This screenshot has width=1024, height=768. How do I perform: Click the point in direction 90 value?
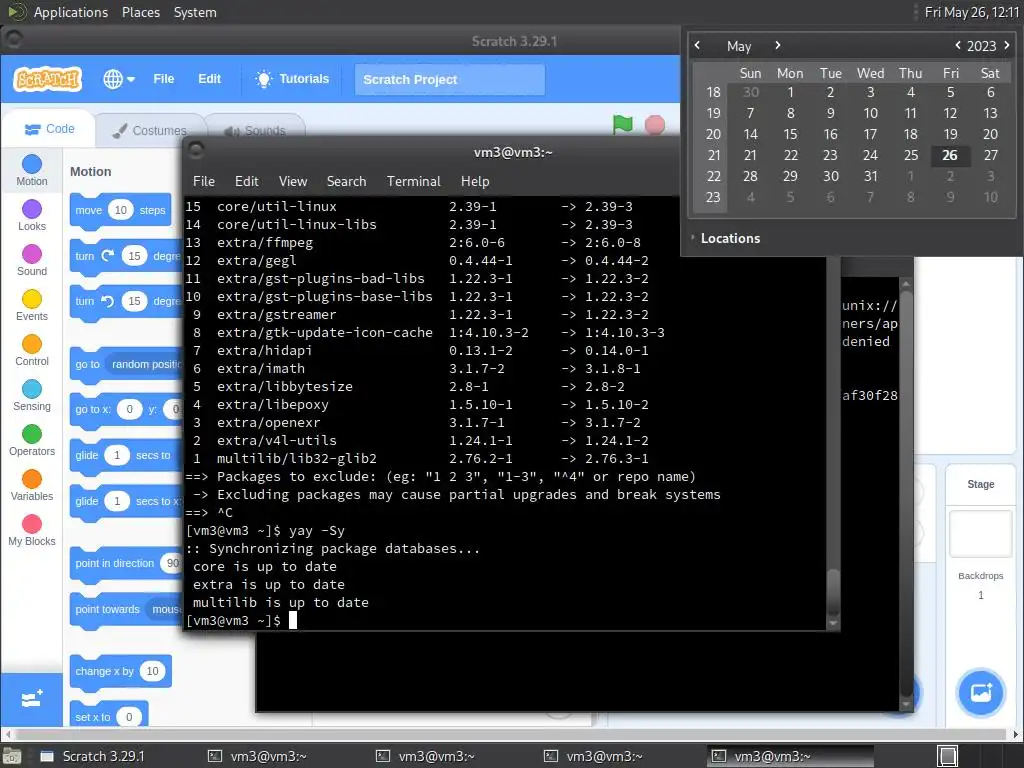pos(172,563)
